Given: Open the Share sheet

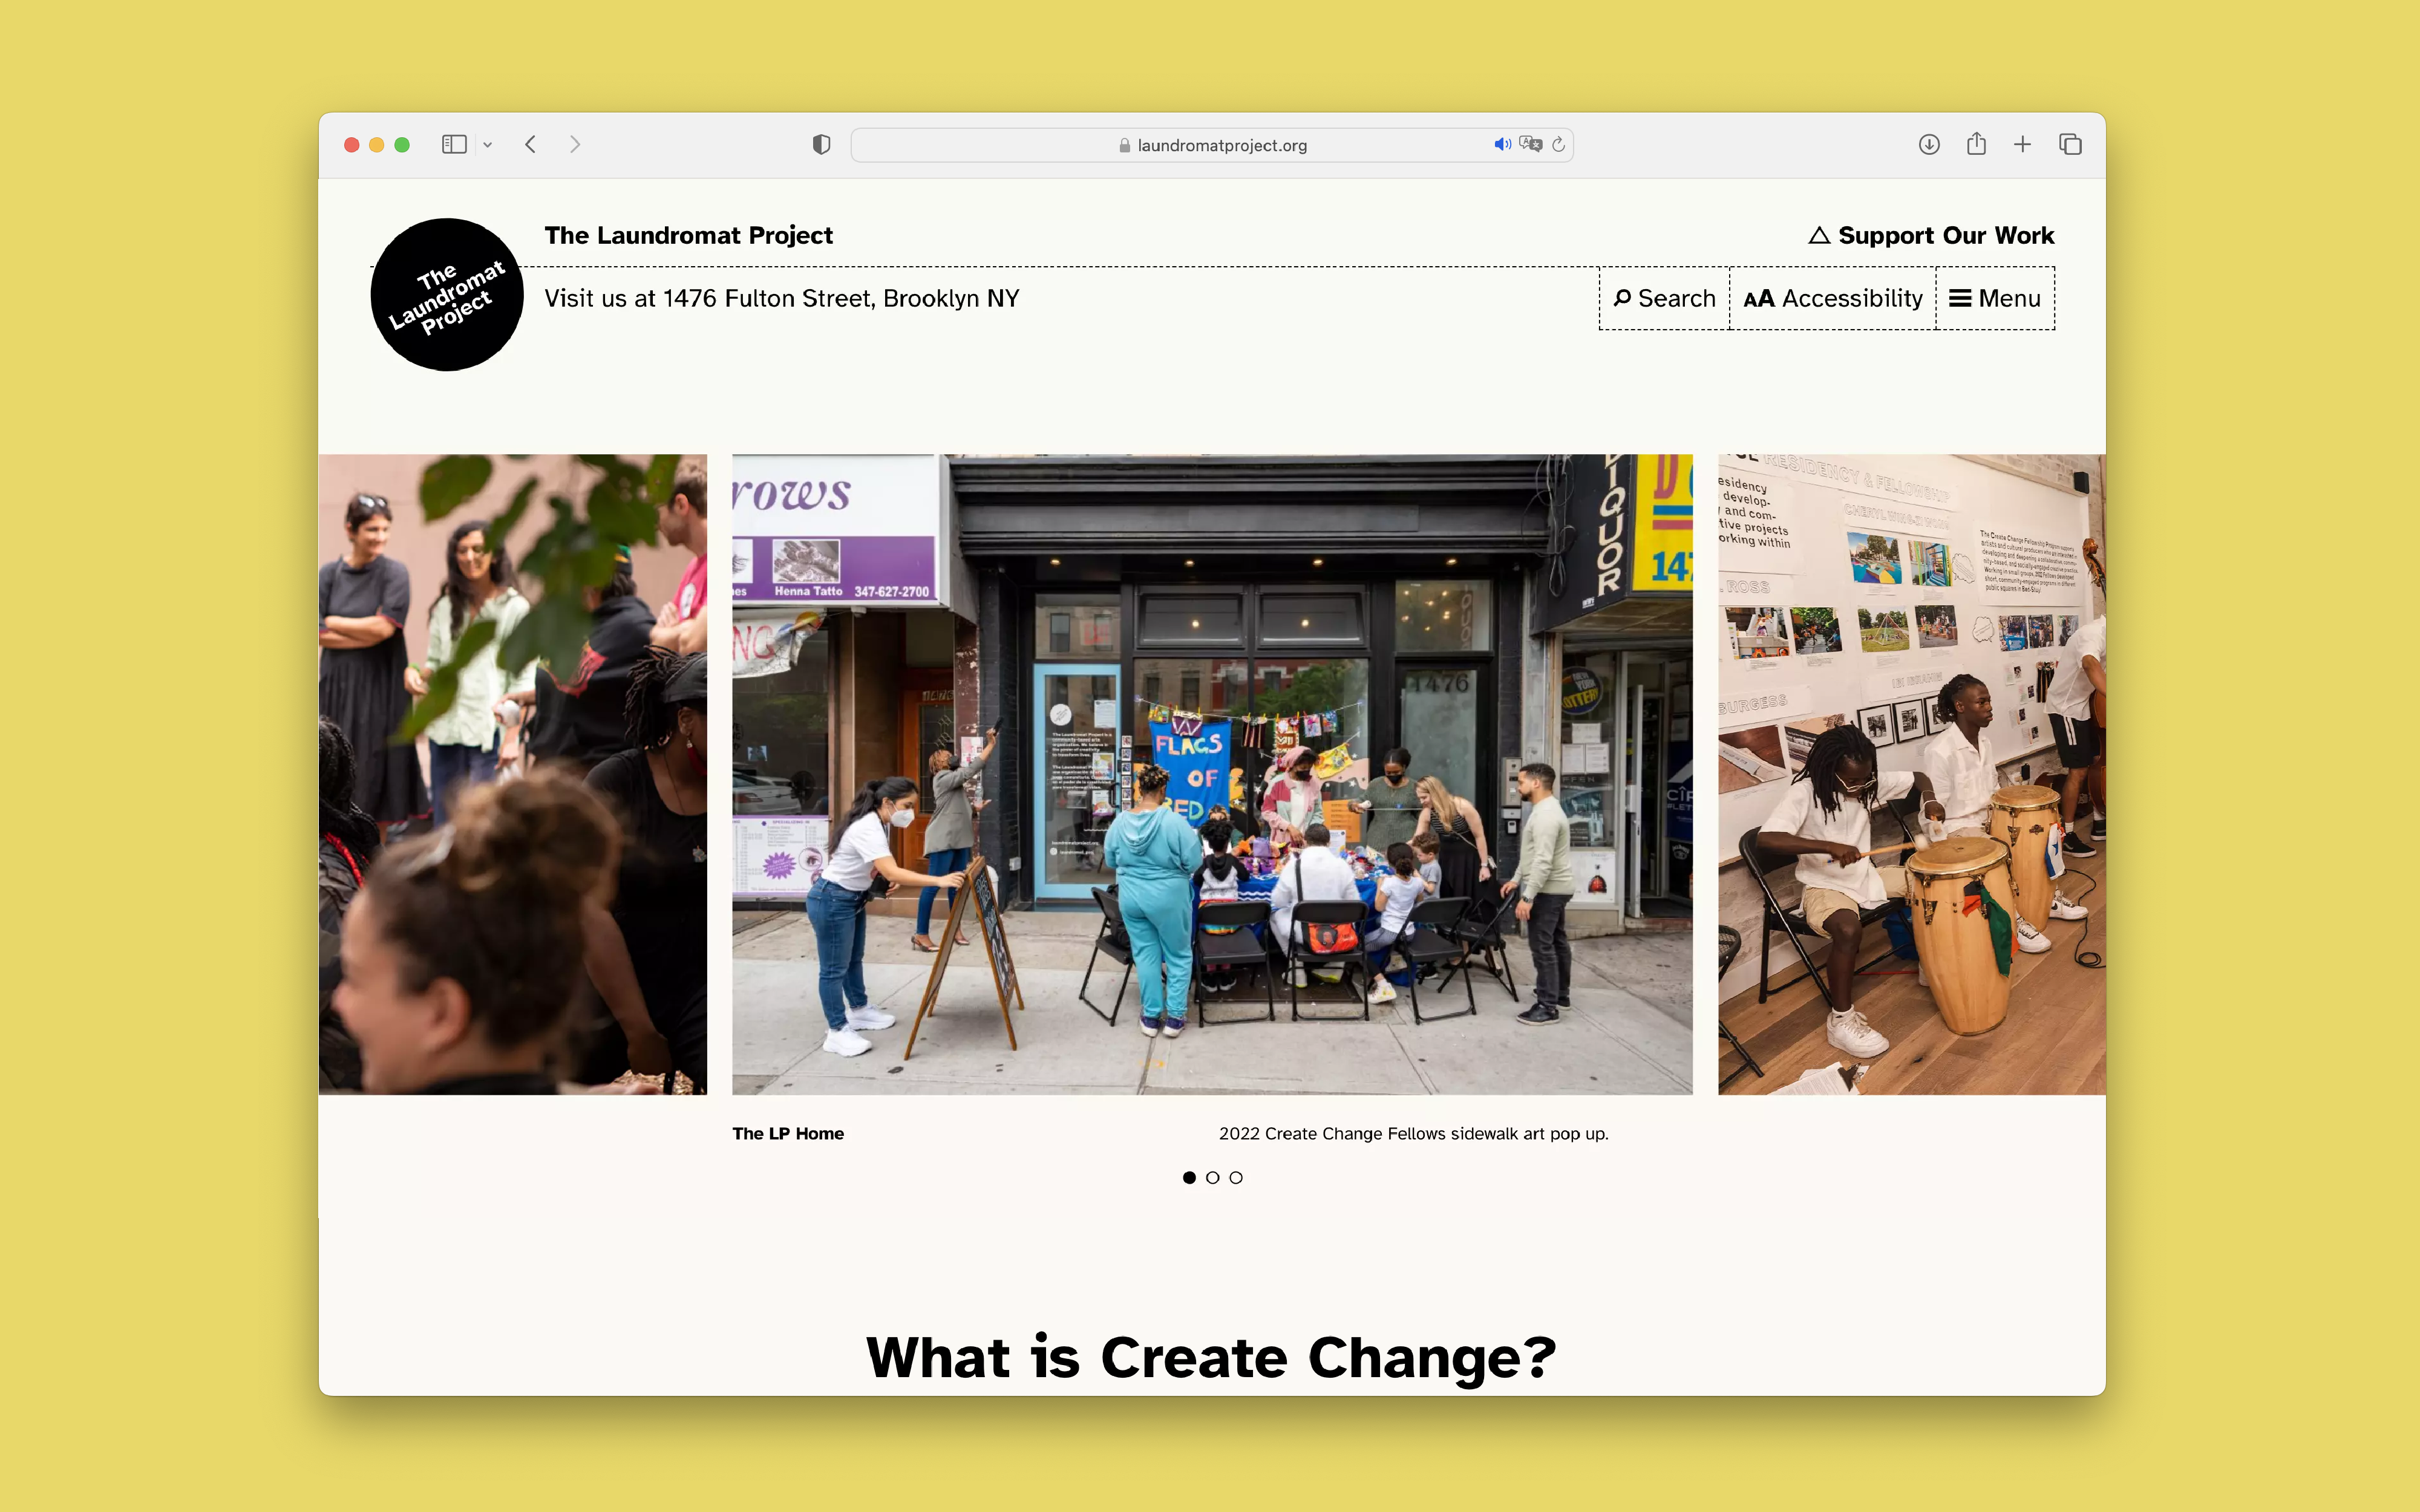Looking at the screenshot, I should tap(1976, 145).
